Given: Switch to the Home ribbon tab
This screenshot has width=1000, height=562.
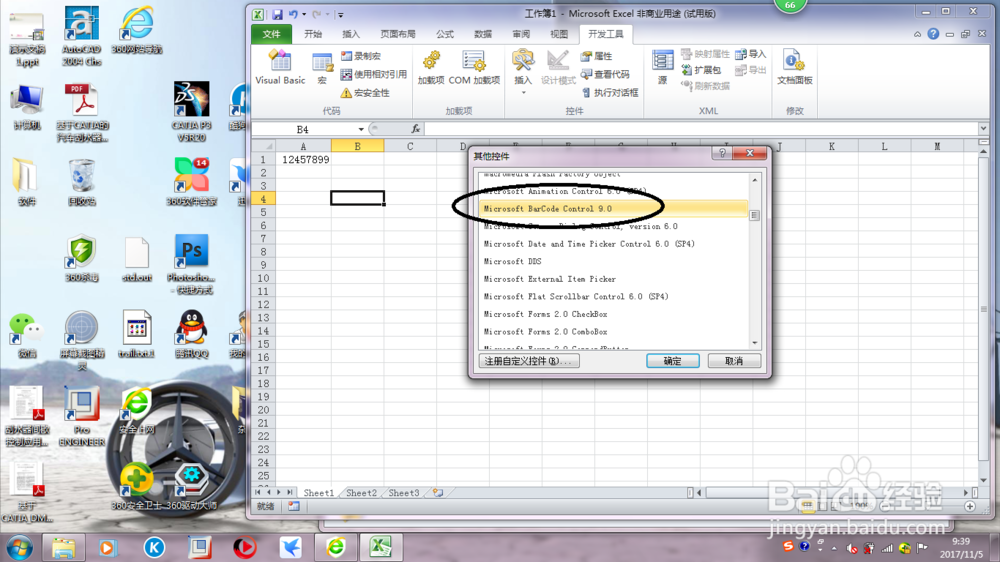Looking at the screenshot, I should [312, 34].
